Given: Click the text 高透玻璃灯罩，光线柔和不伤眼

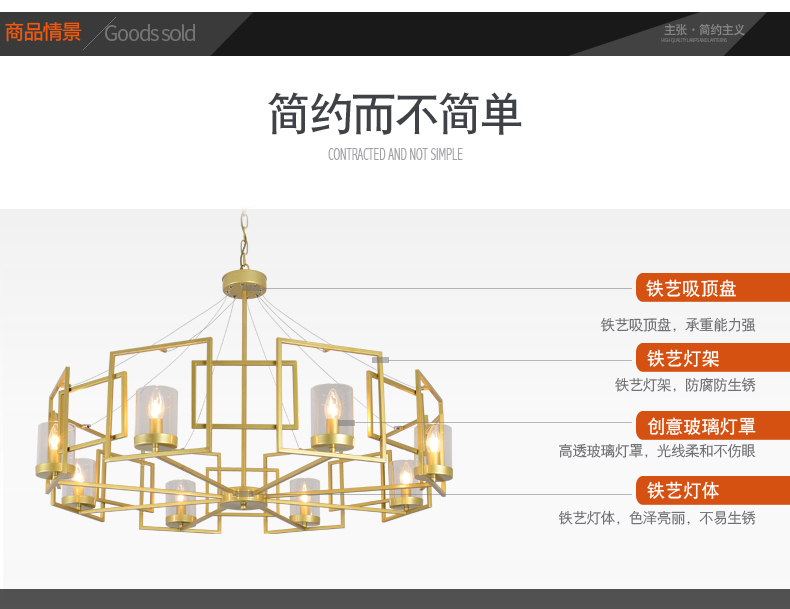Looking at the screenshot, I should 657,451.
